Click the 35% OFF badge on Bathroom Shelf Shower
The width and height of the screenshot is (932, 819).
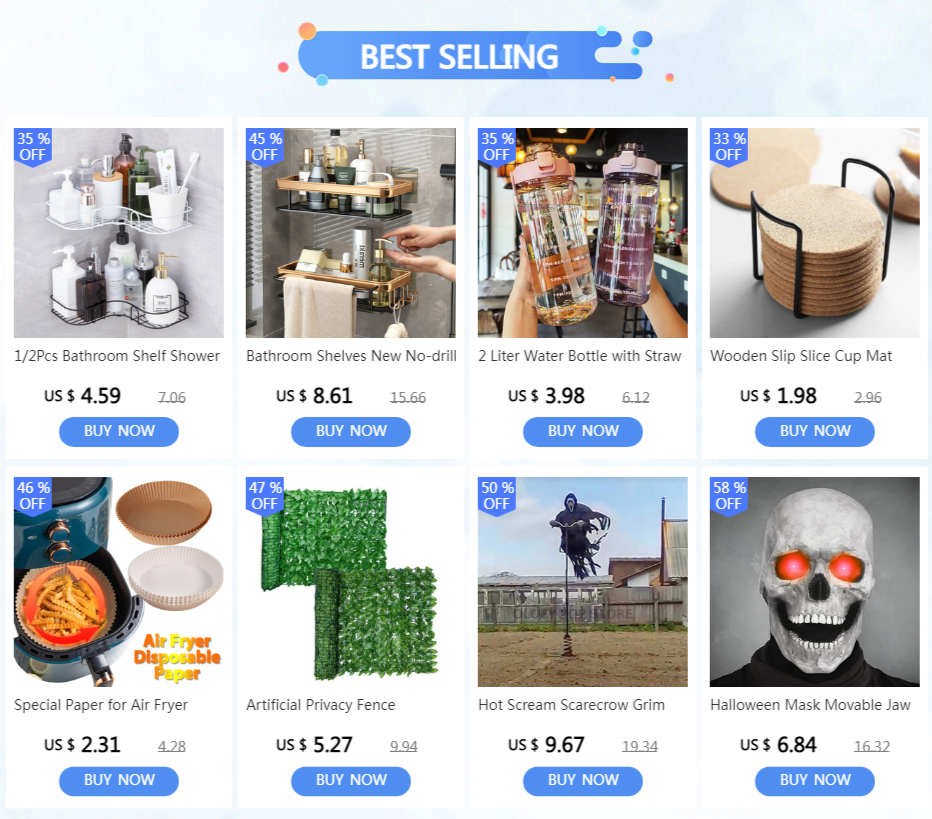(x=33, y=147)
